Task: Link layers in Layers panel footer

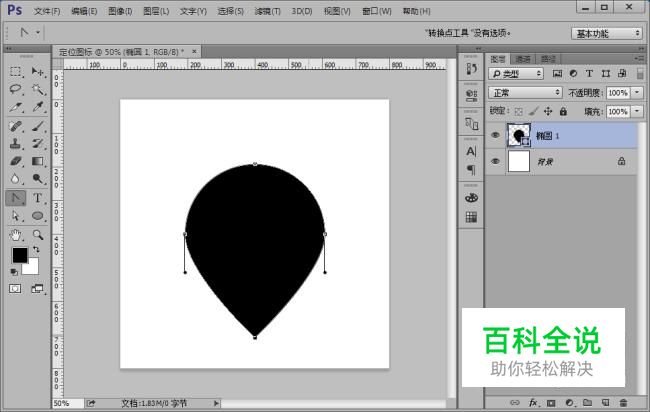Action: 514,402
